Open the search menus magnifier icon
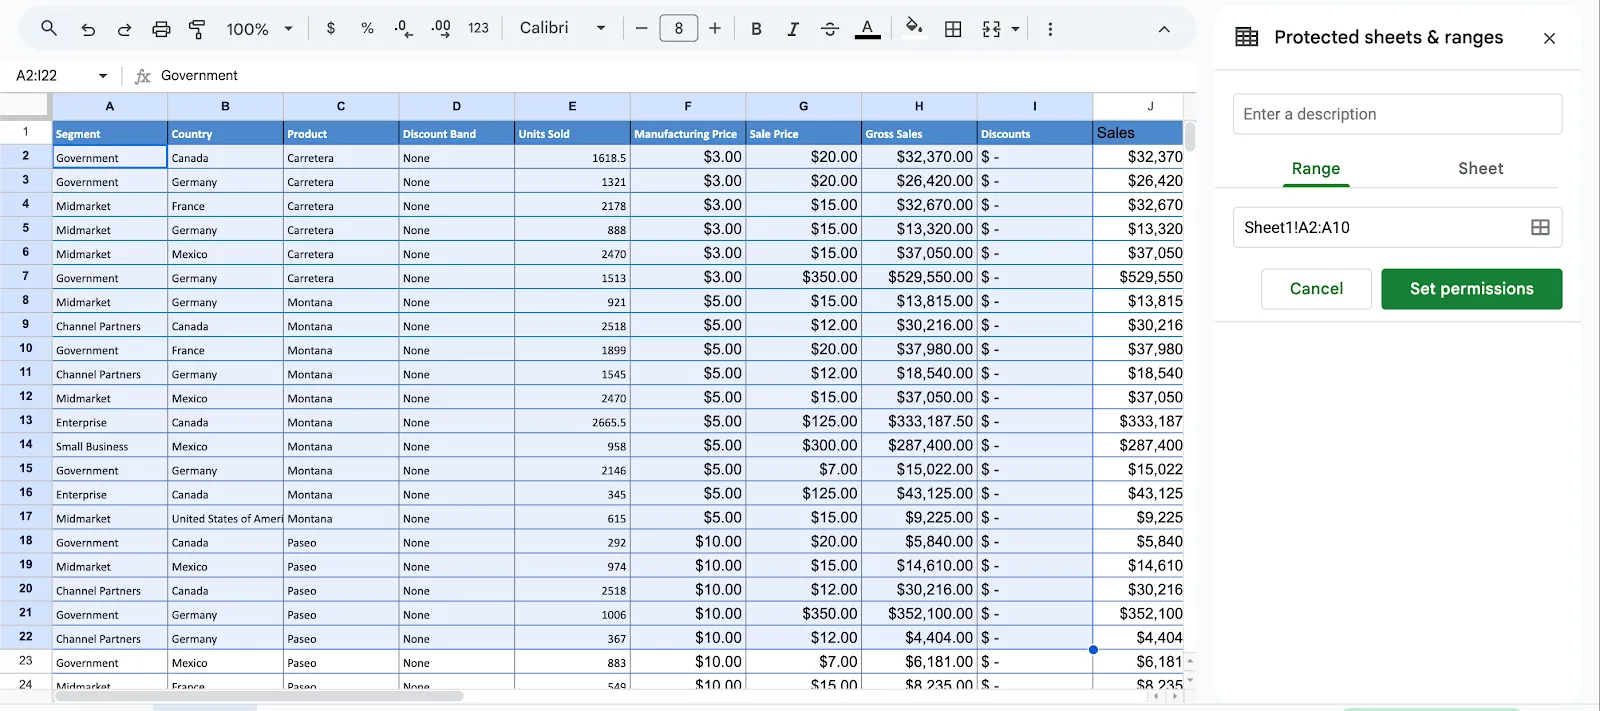 [x=48, y=29]
